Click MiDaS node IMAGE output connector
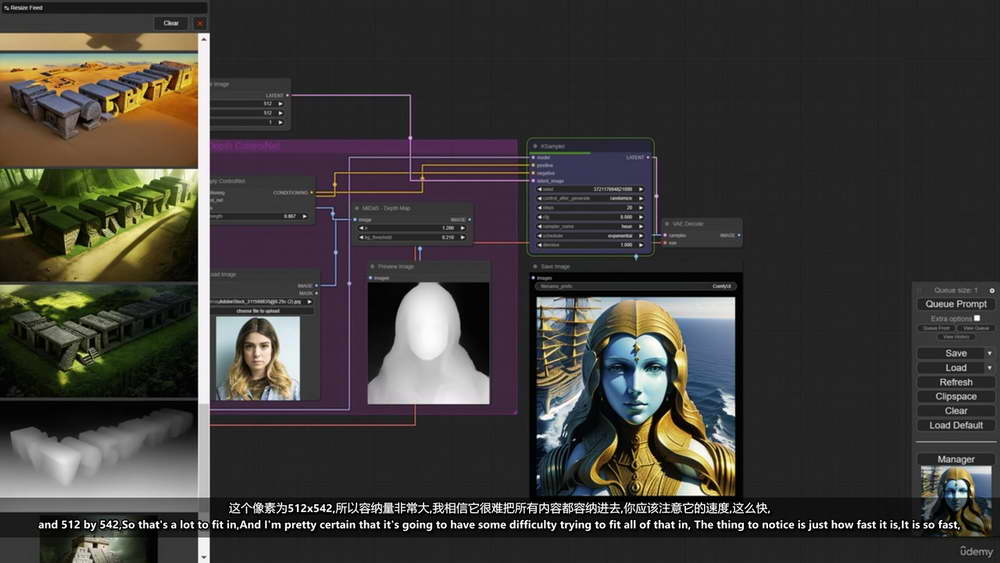1000x563 pixels. (470, 220)
